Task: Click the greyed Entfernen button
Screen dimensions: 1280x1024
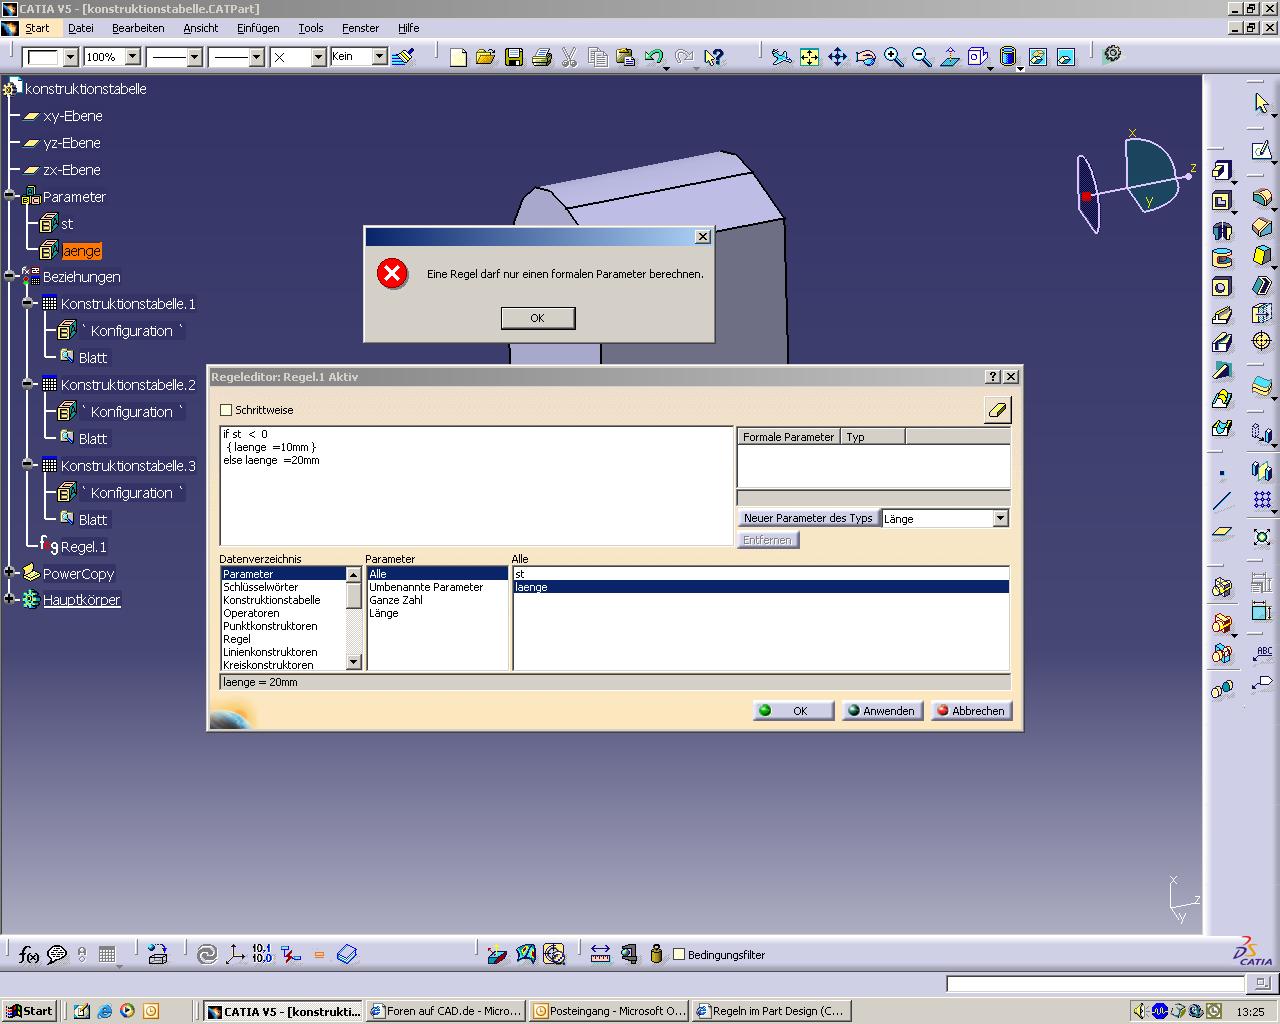Action: tap(768, 540)
